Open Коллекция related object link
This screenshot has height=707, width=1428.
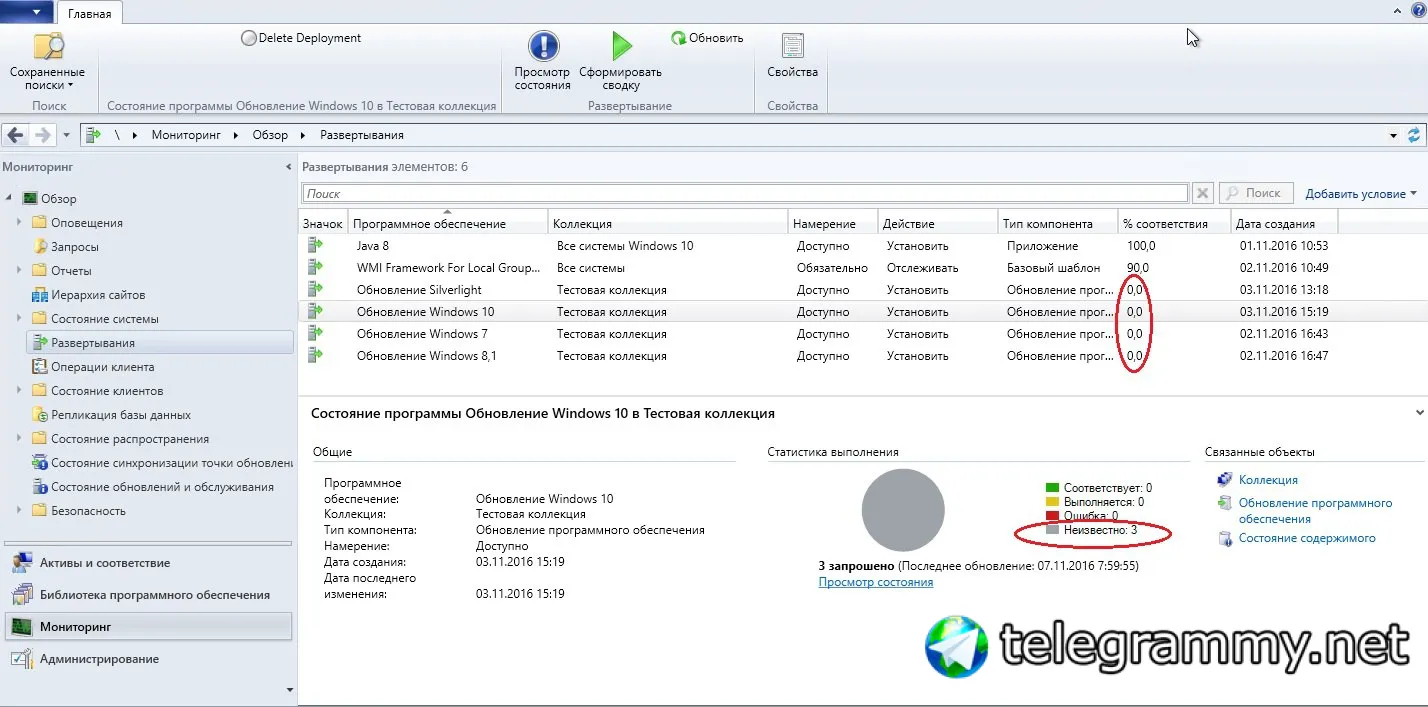pyautogui.click(x=1268, y=480)
